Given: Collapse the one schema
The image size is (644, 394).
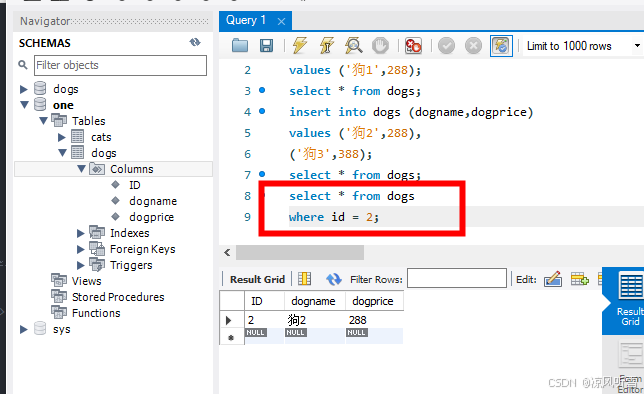Looking at the screenshot, I should click(24, 105).
